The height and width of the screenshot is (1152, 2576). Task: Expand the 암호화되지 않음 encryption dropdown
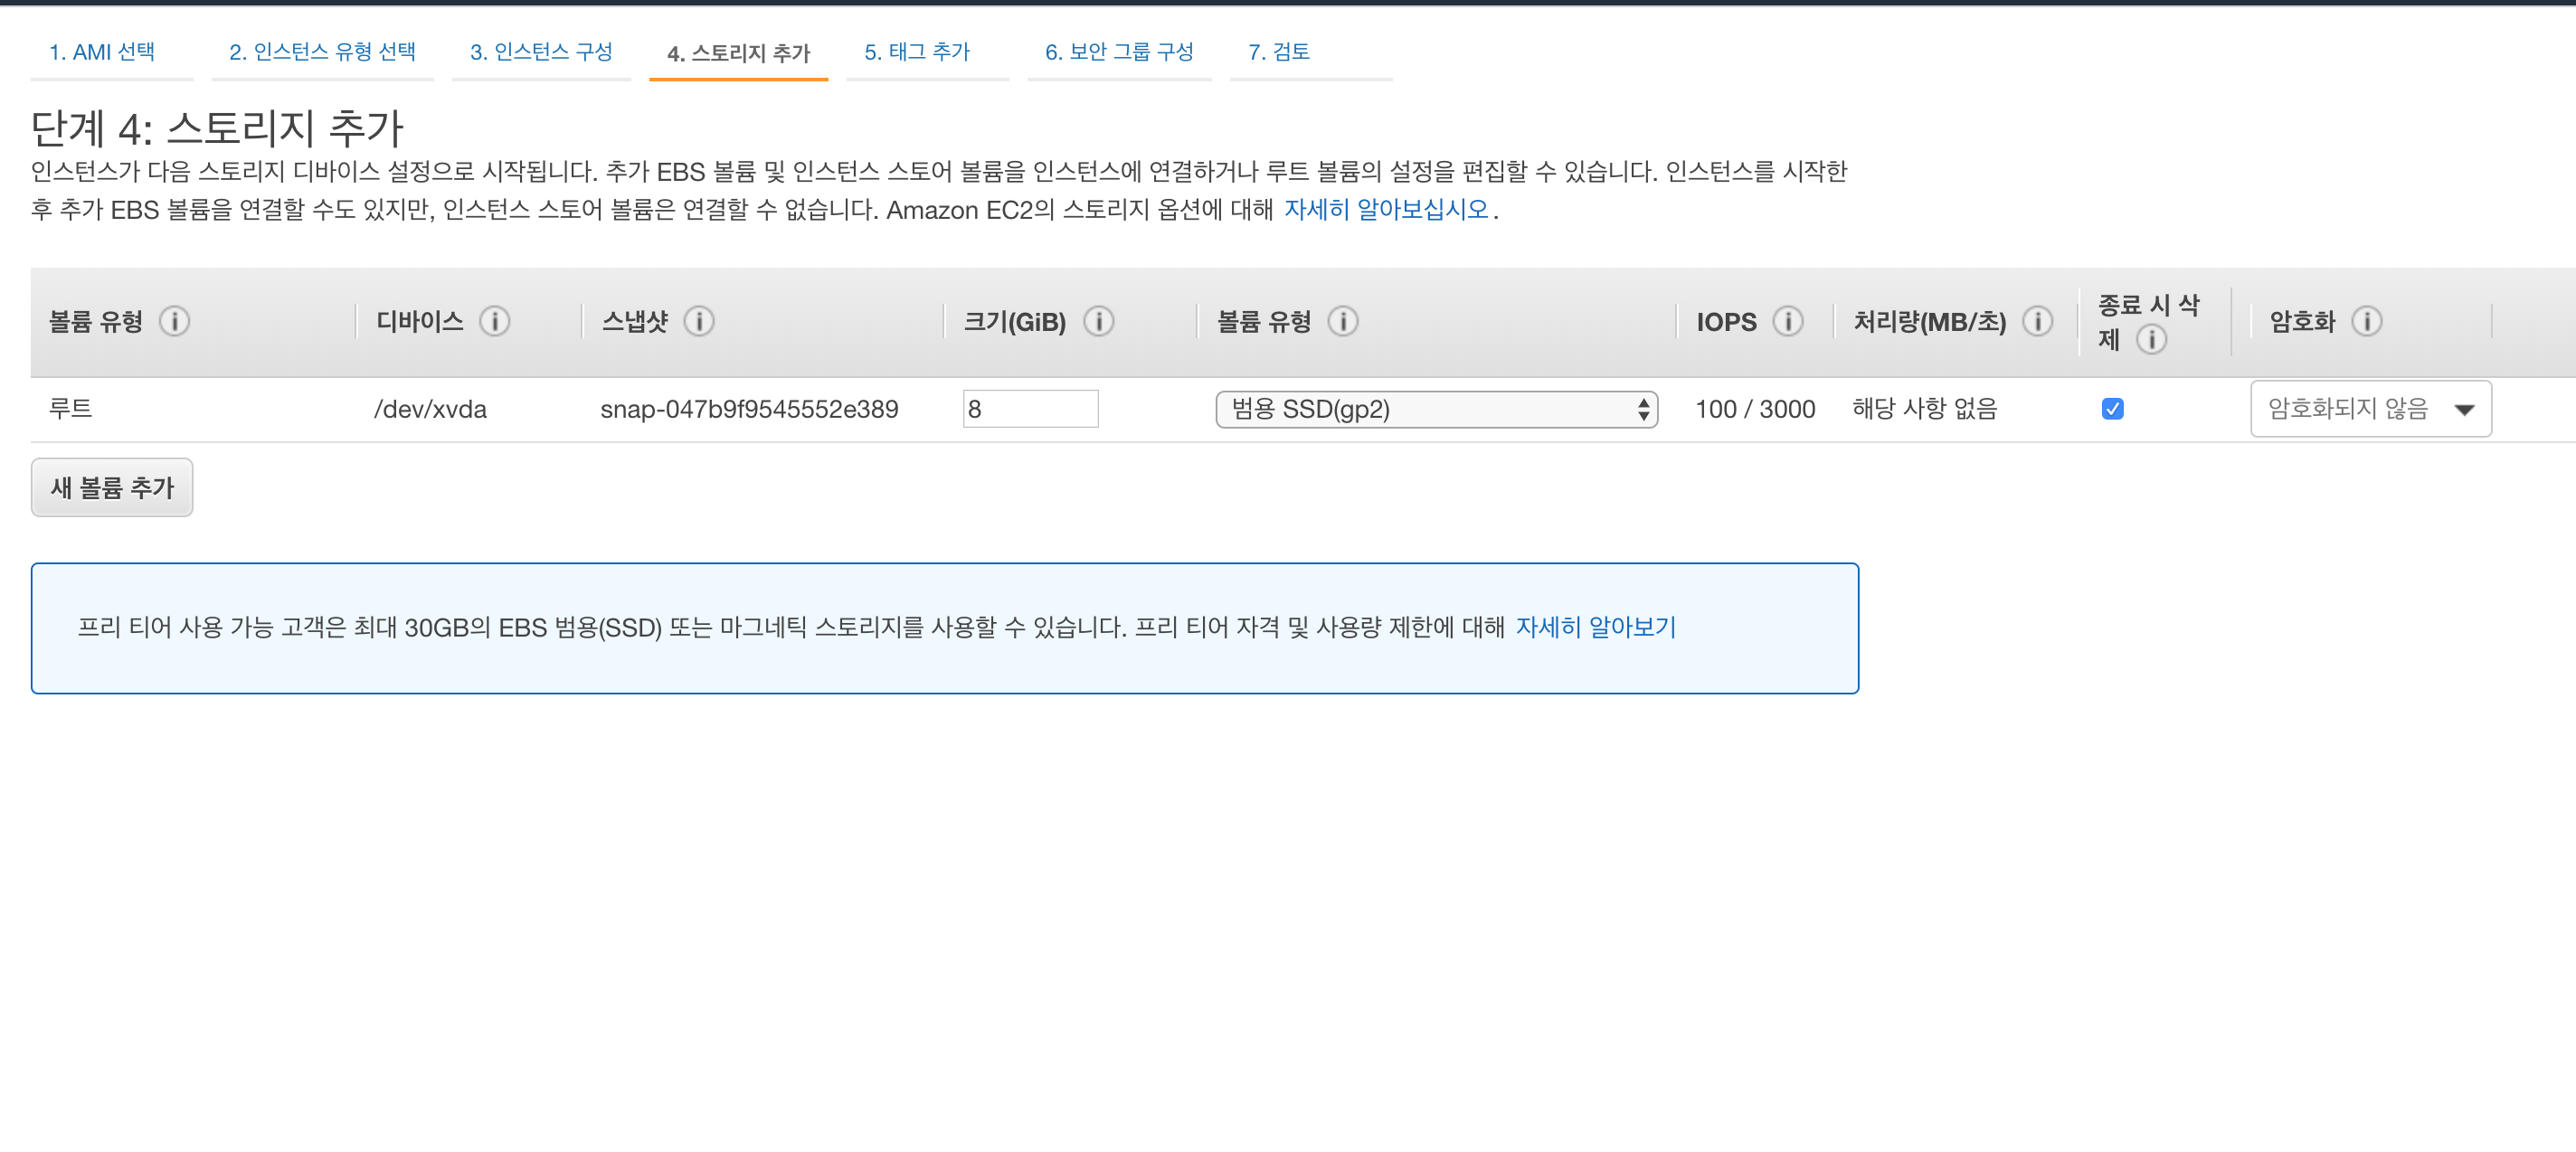point(2369,409)
